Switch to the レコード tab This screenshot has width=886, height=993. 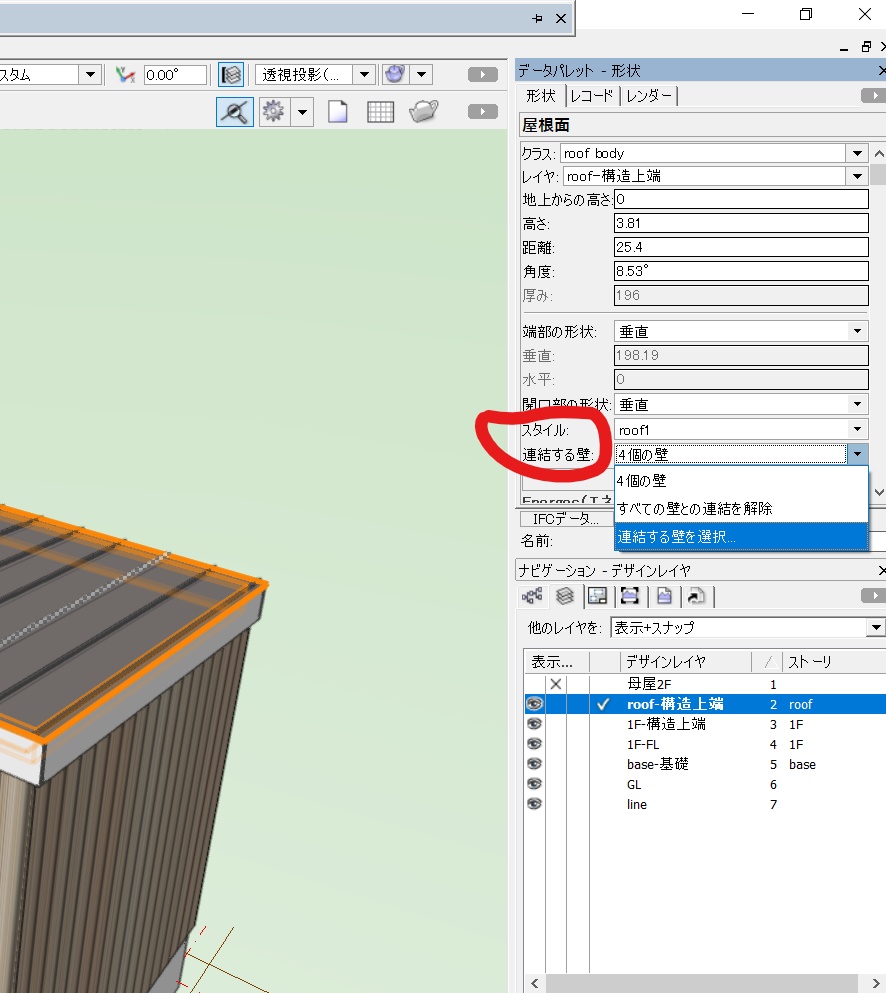(591, 96)
